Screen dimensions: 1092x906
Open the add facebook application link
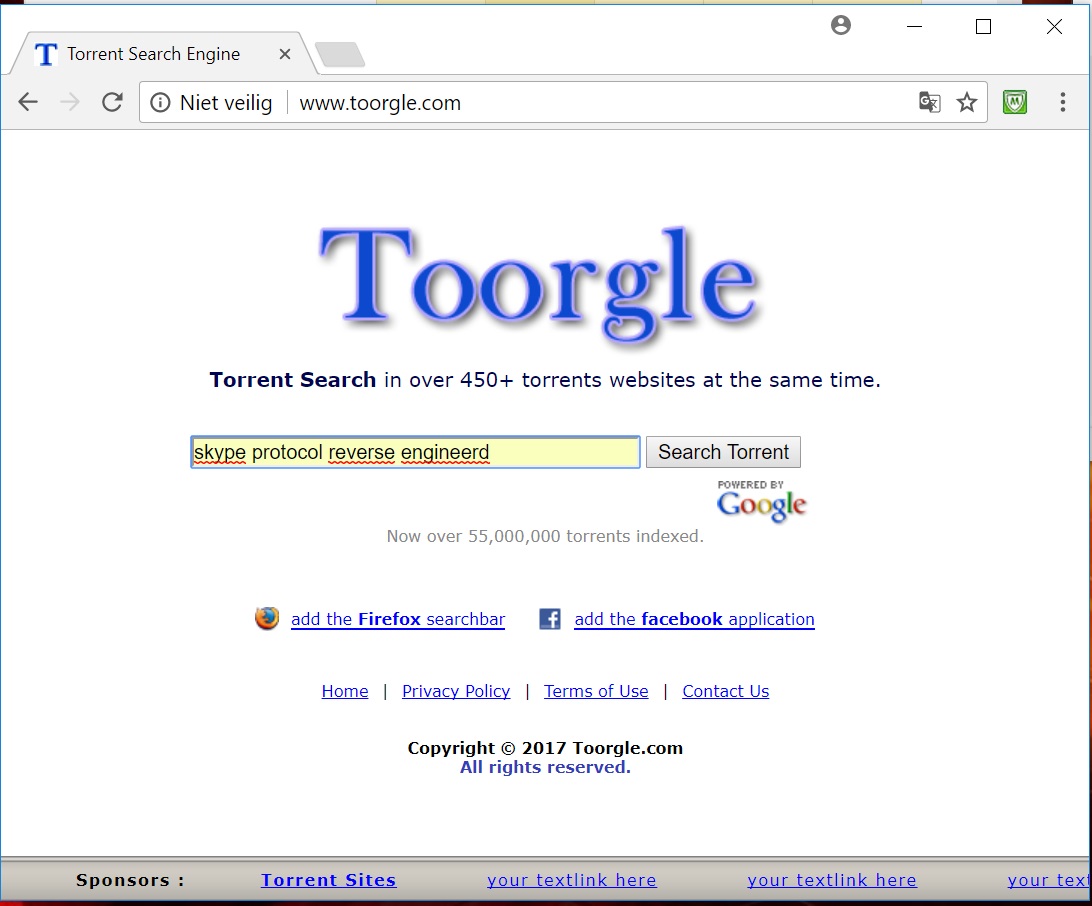tap(694, 619)
